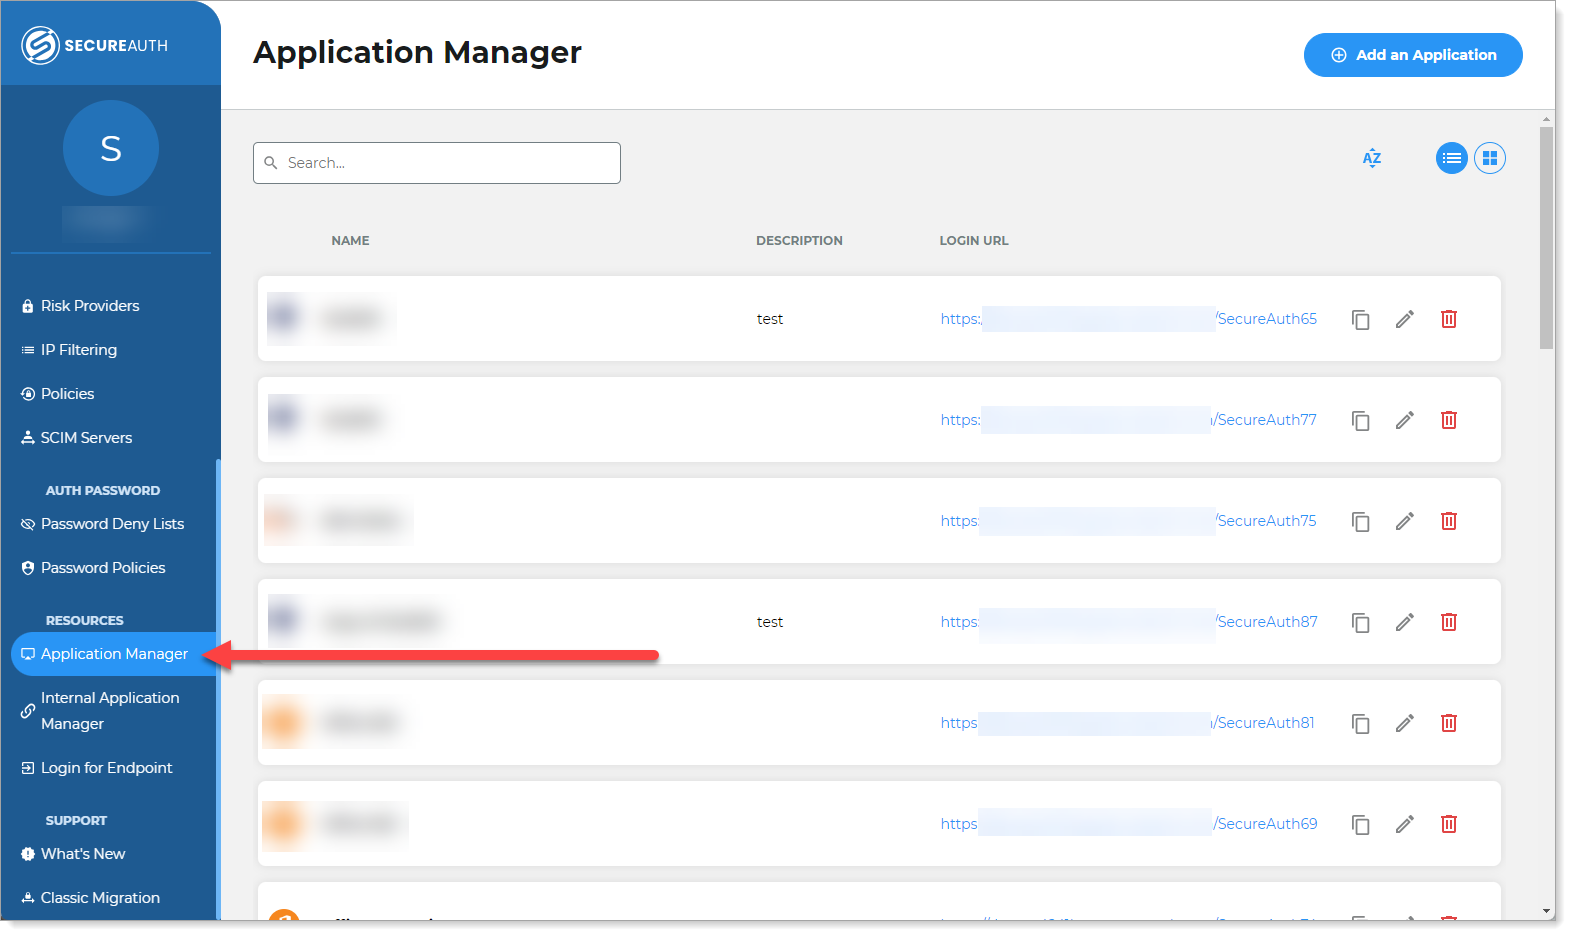Screen dimensions: 1571x936
Task: Click test description in SecureAuth65 row
Action: pos(770,319)
